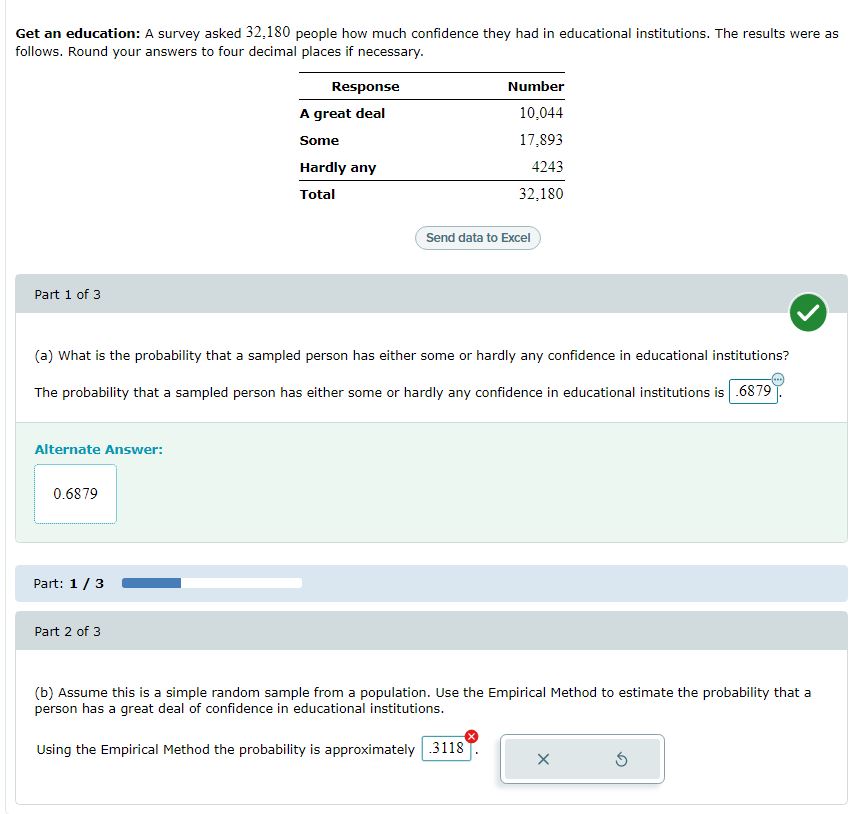Image resolution: width=852 pixels, height=814 pixels.
Task: Select the total value 32,180 in table
Action: [541, 194]
